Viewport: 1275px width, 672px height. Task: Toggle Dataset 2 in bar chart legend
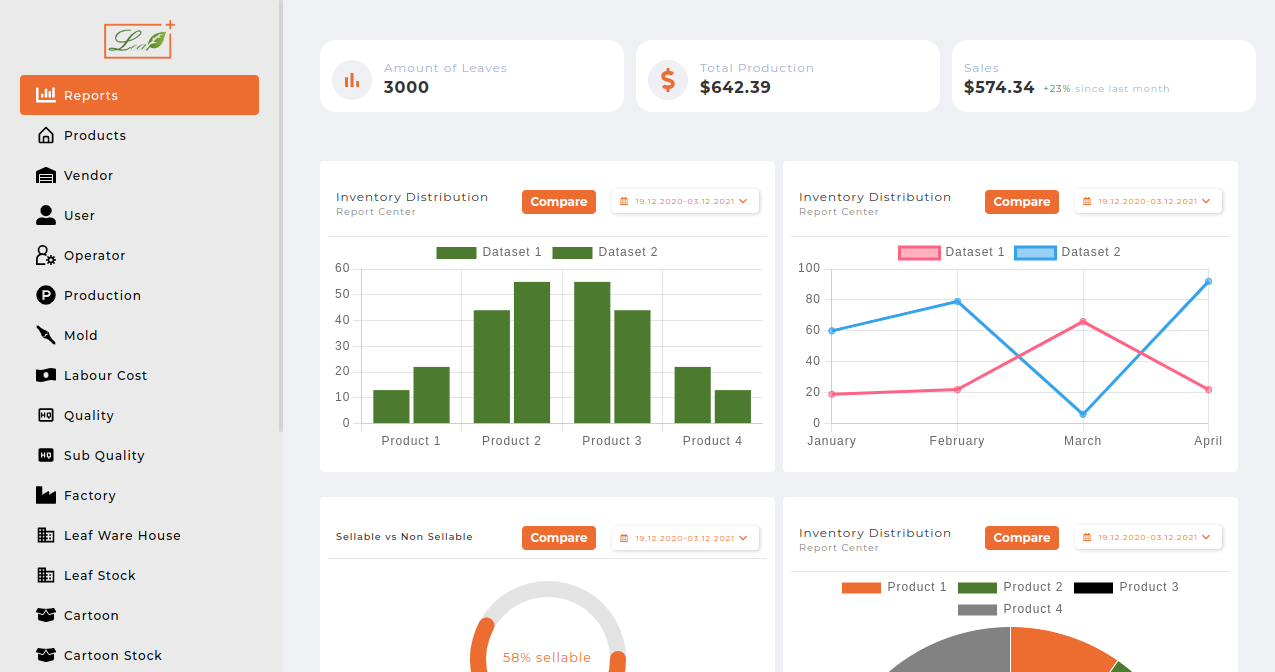(x=604, y=252)
